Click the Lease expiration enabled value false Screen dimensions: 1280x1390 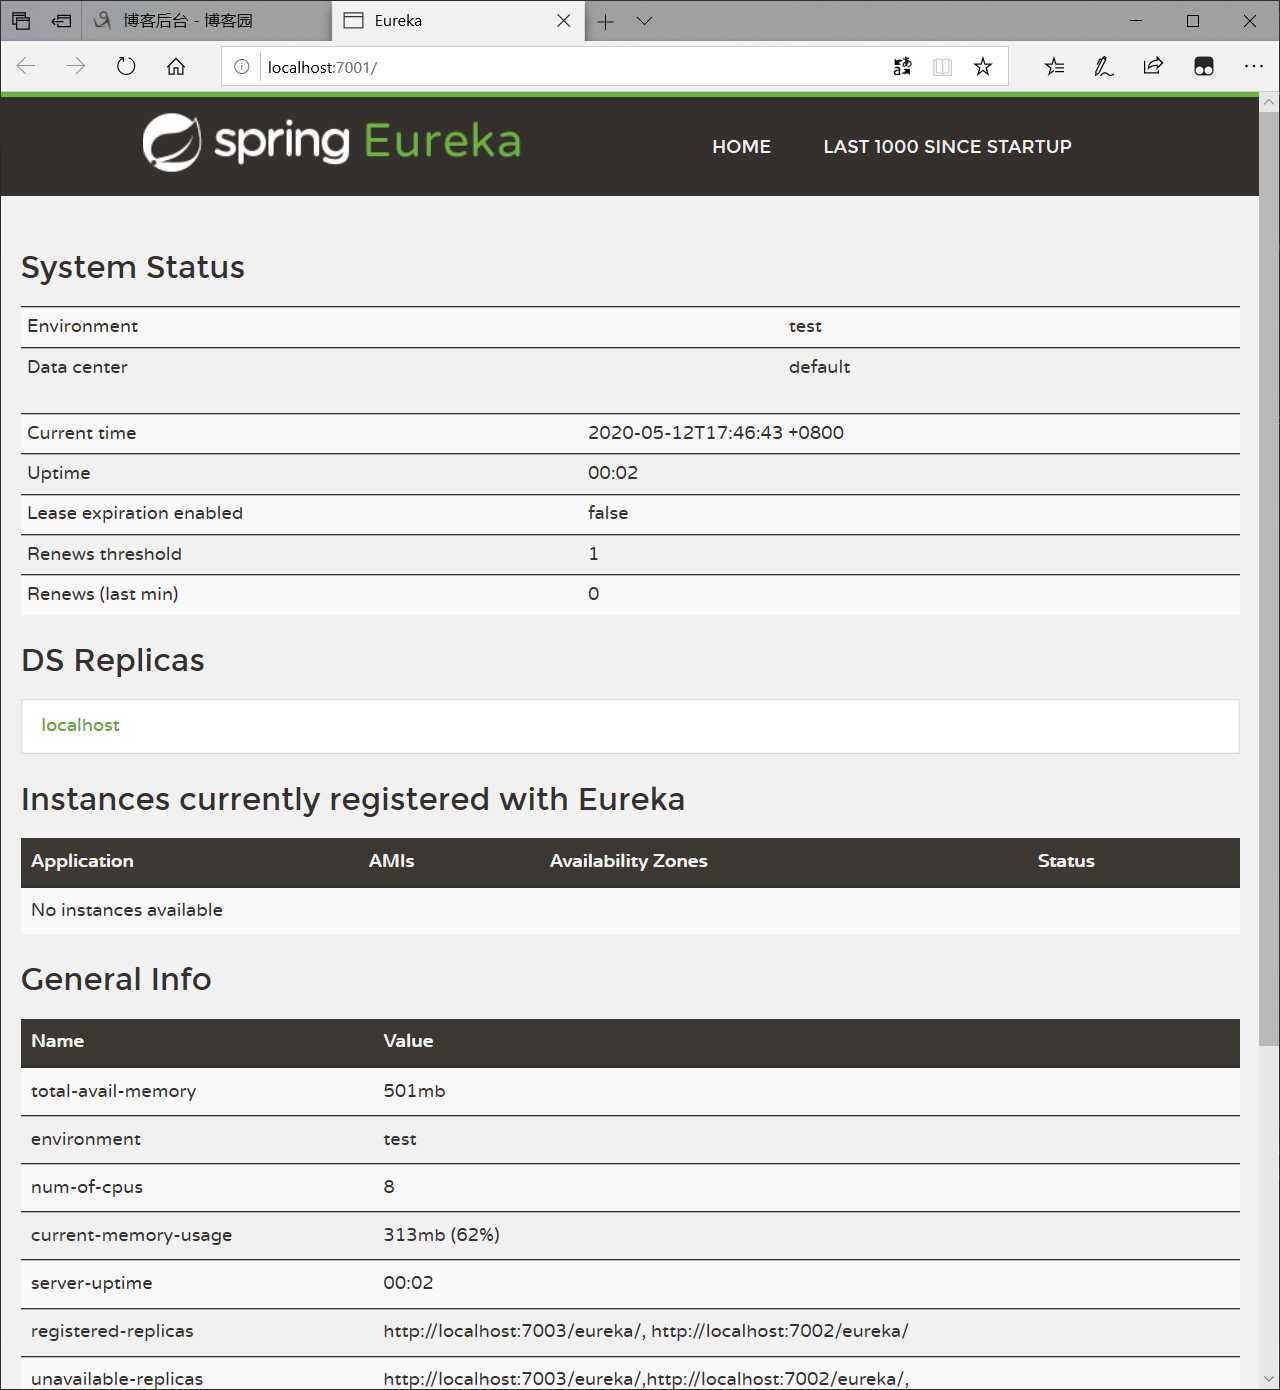pyautogui.click(x=608, y=513)
